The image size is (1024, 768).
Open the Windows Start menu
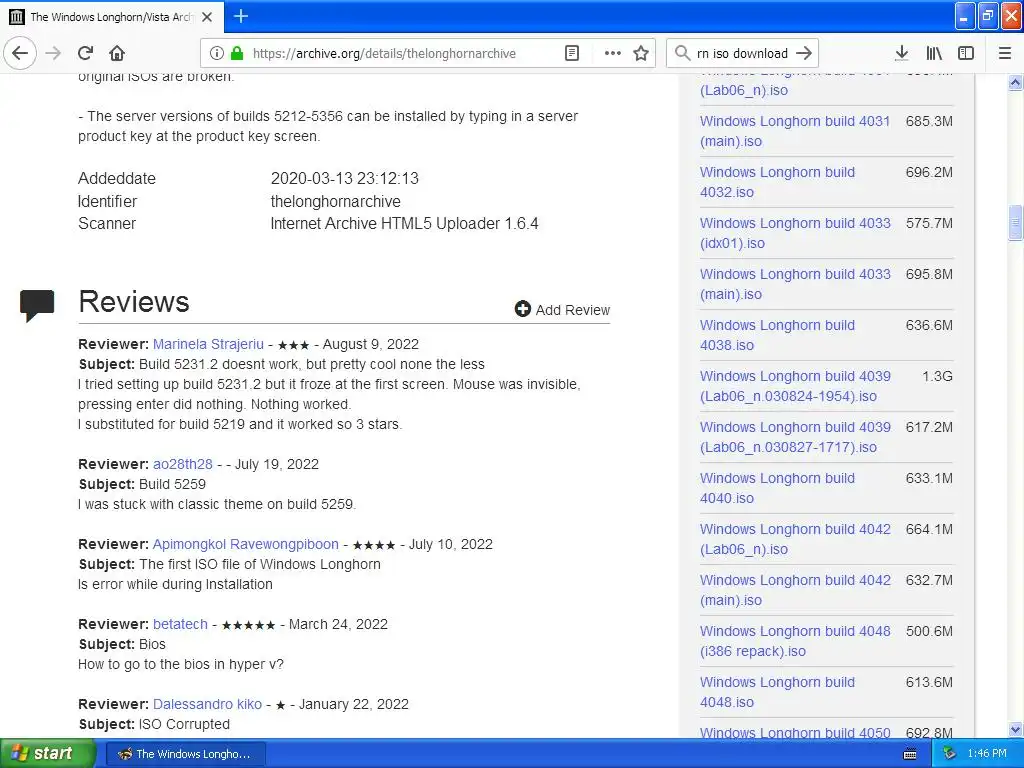click(x=47, y=753)
